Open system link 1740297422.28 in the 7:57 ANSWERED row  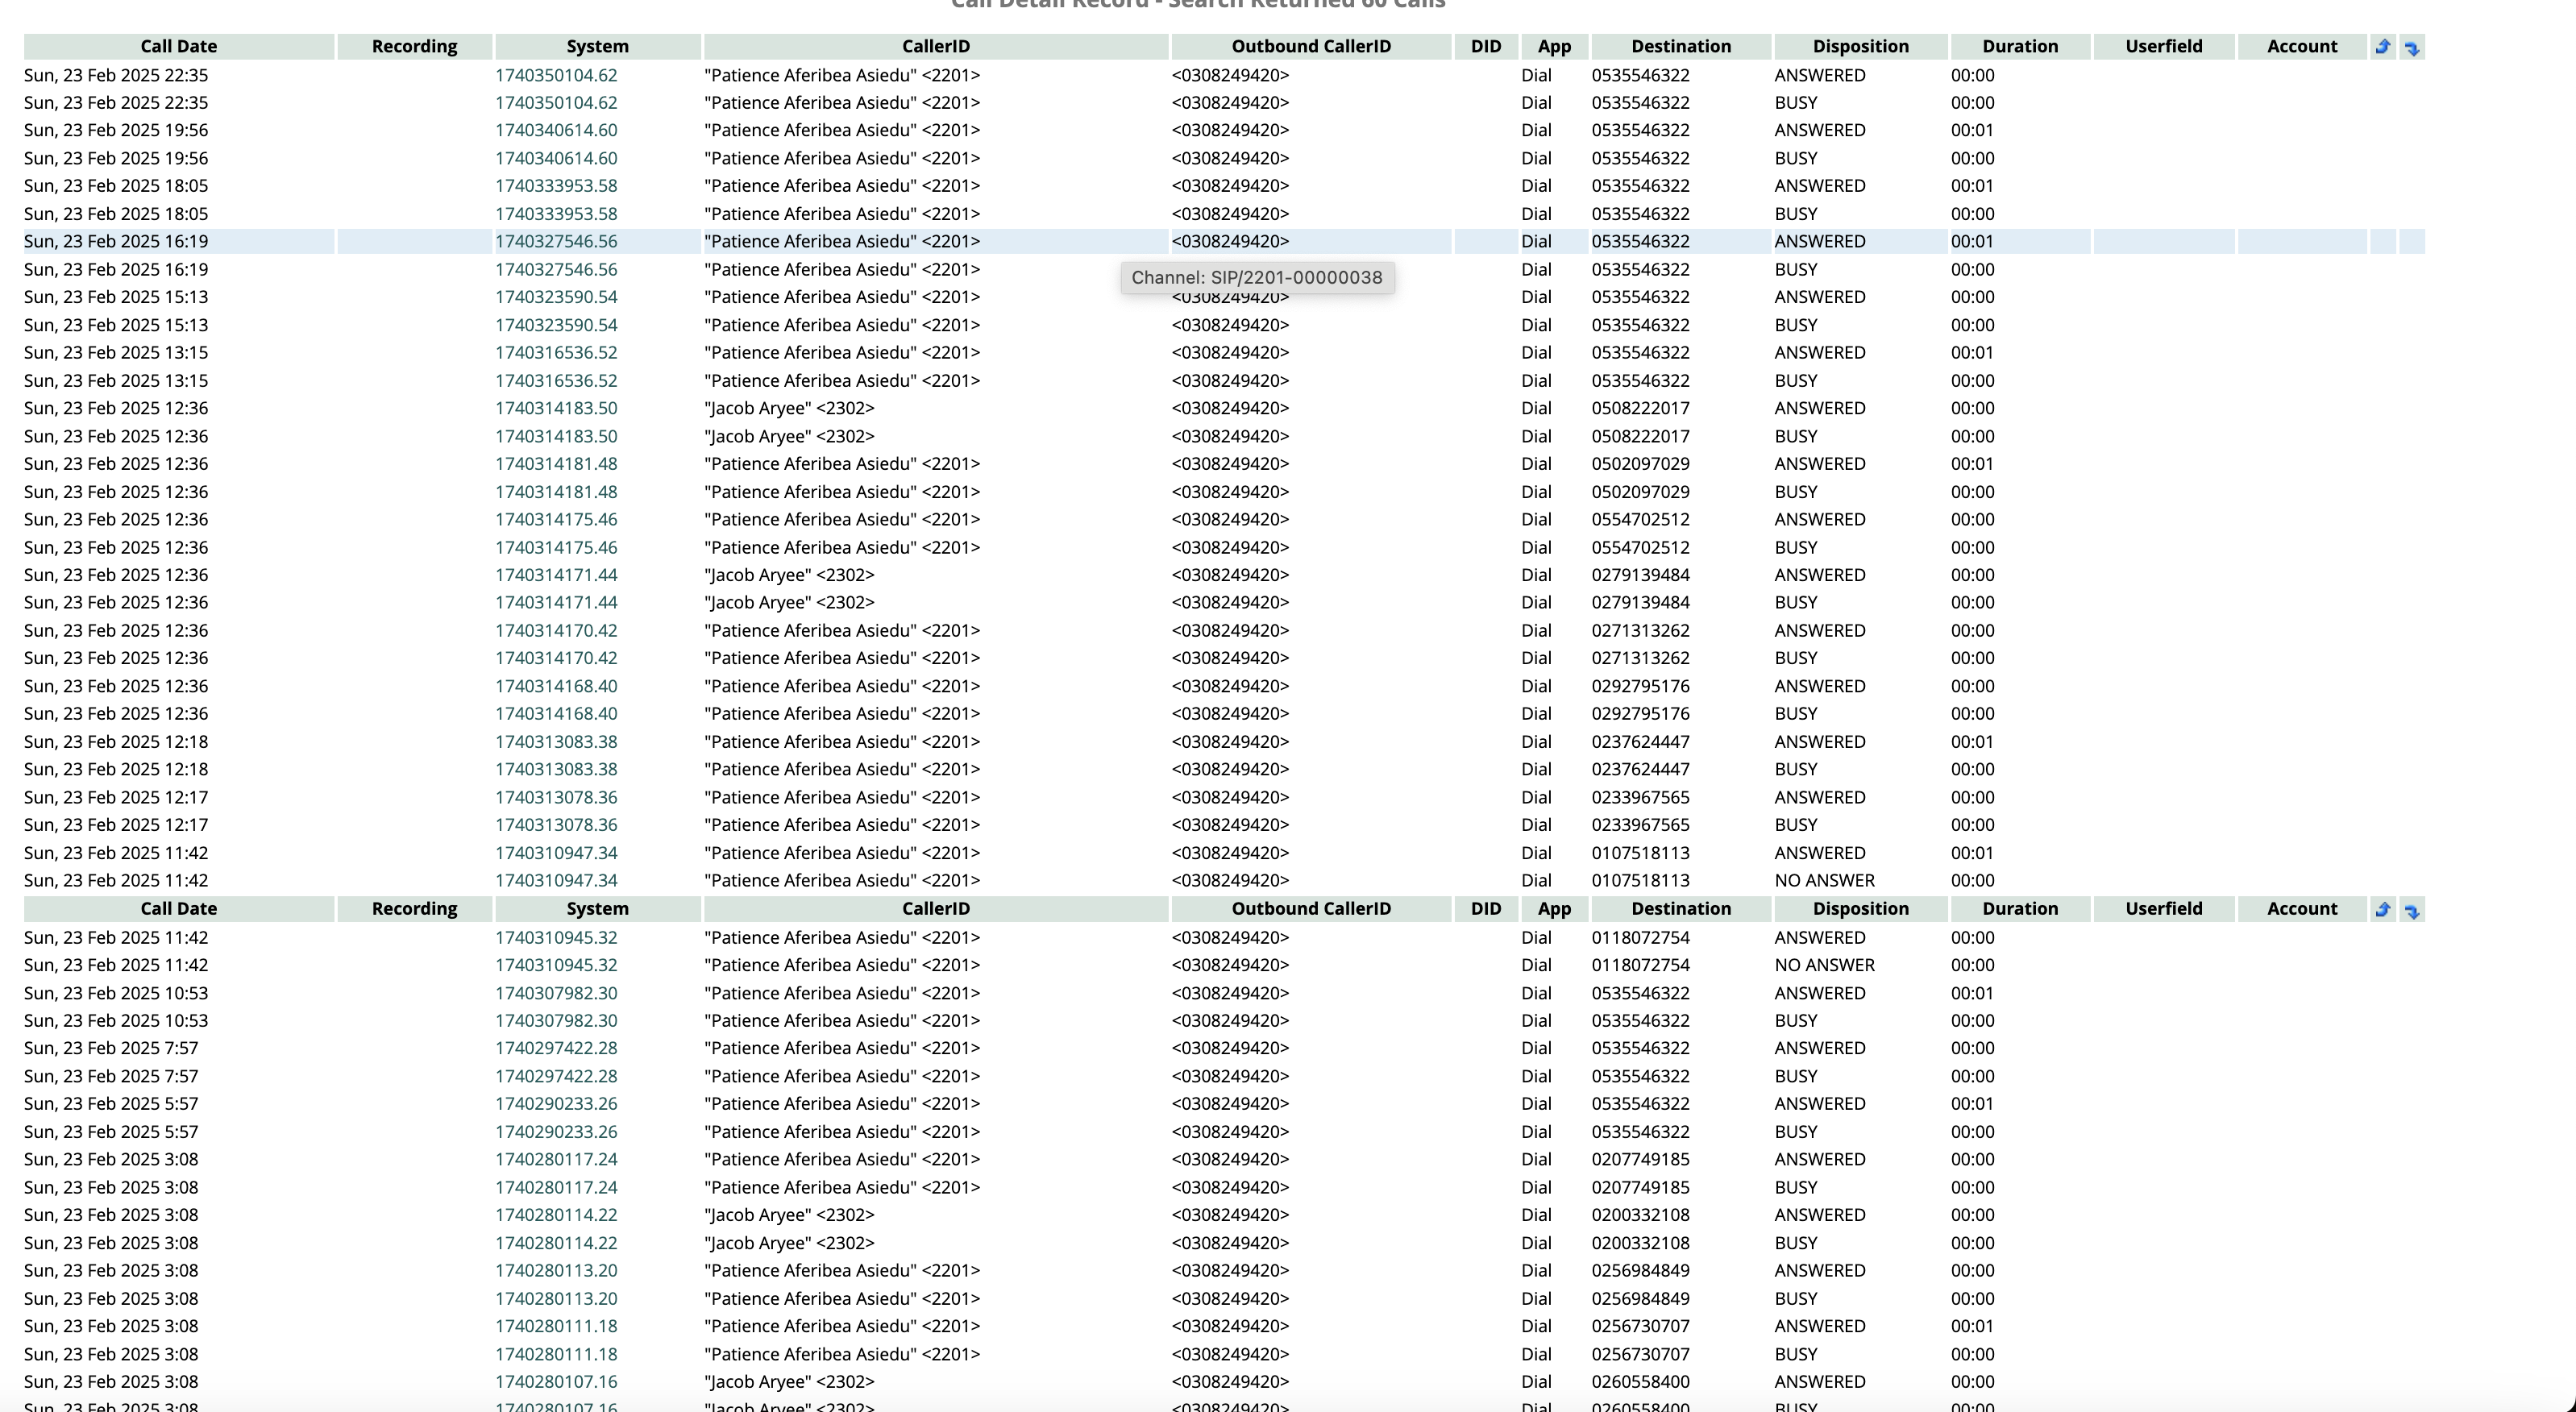click(x=556, y=1048)
